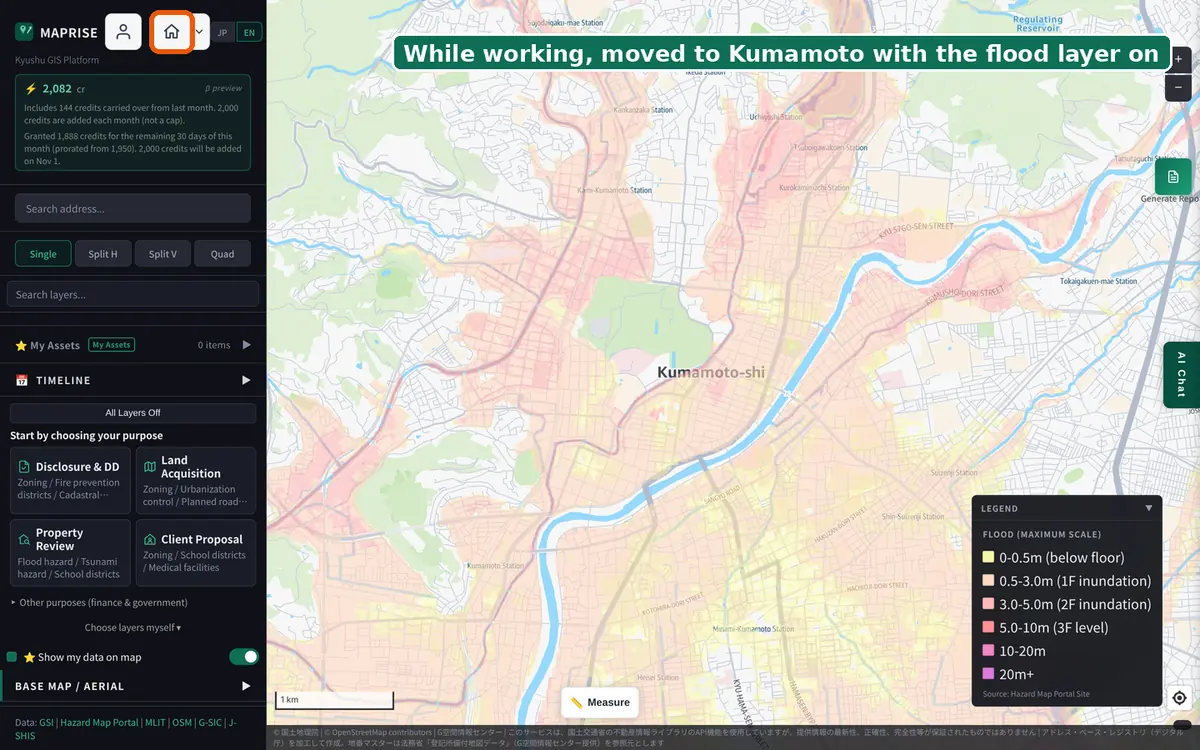Zoom in the map with plus button
The image size is (1200, 750).
tap(1178, 59)
